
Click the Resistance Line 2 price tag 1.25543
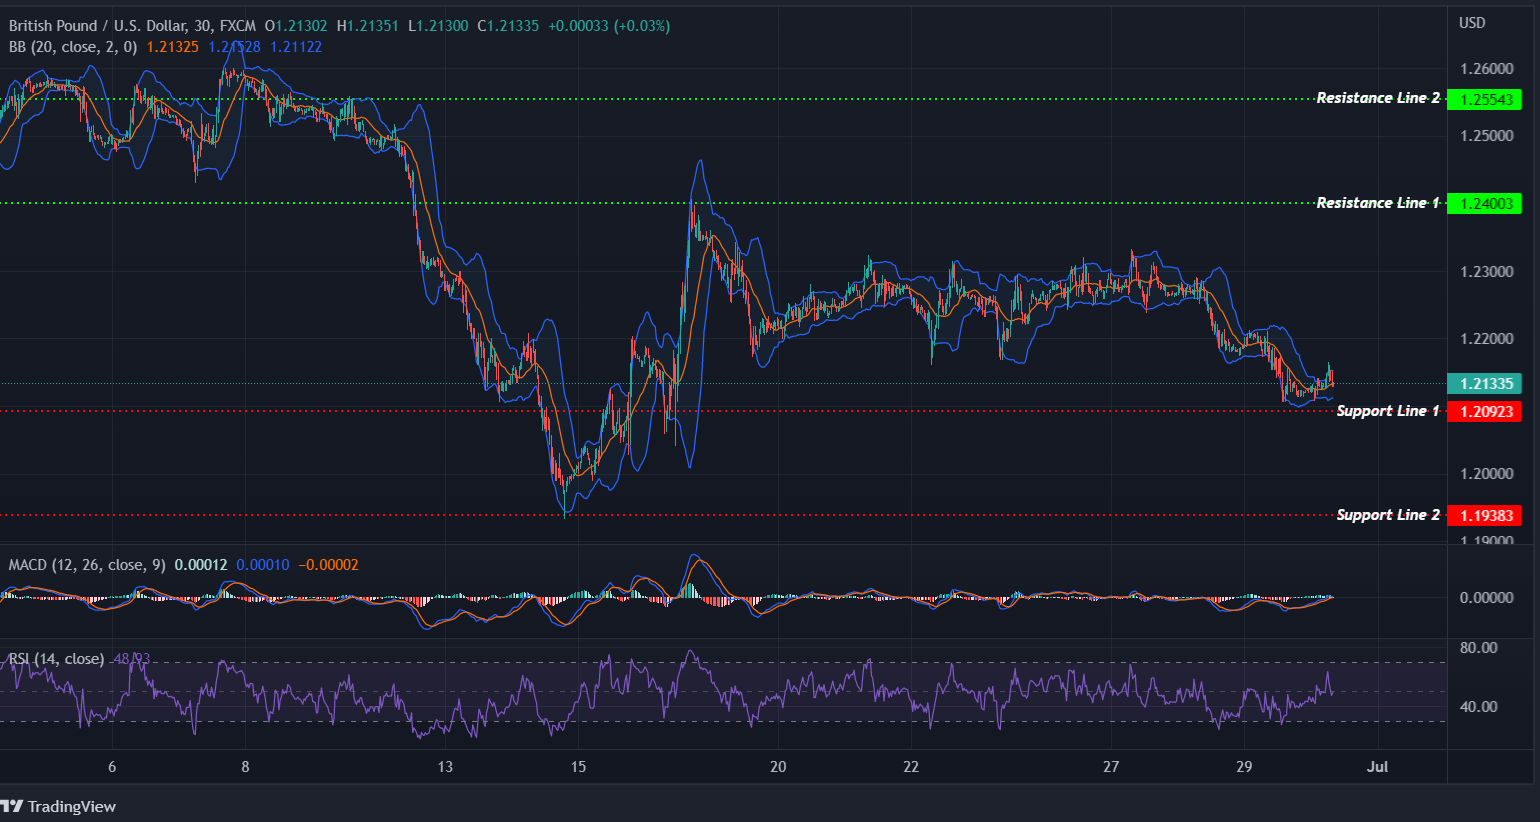pyautogui.click(x=1485, y=99)
